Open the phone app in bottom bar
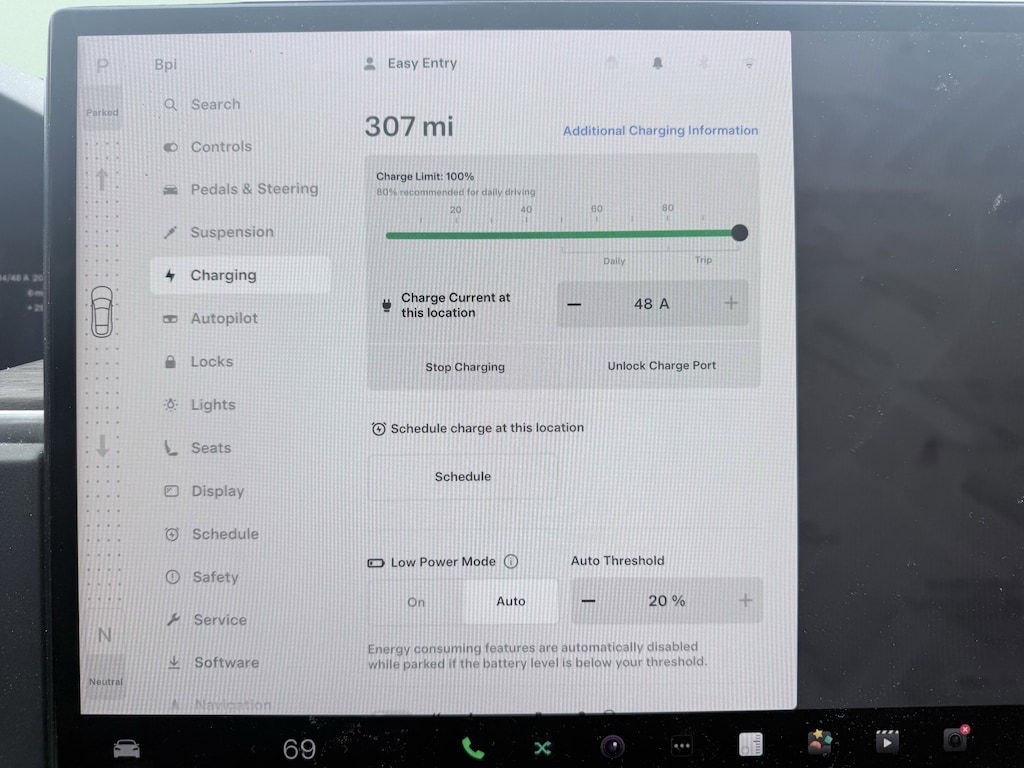This screenshot has height=768, width=1024. [x=472, y=746]
